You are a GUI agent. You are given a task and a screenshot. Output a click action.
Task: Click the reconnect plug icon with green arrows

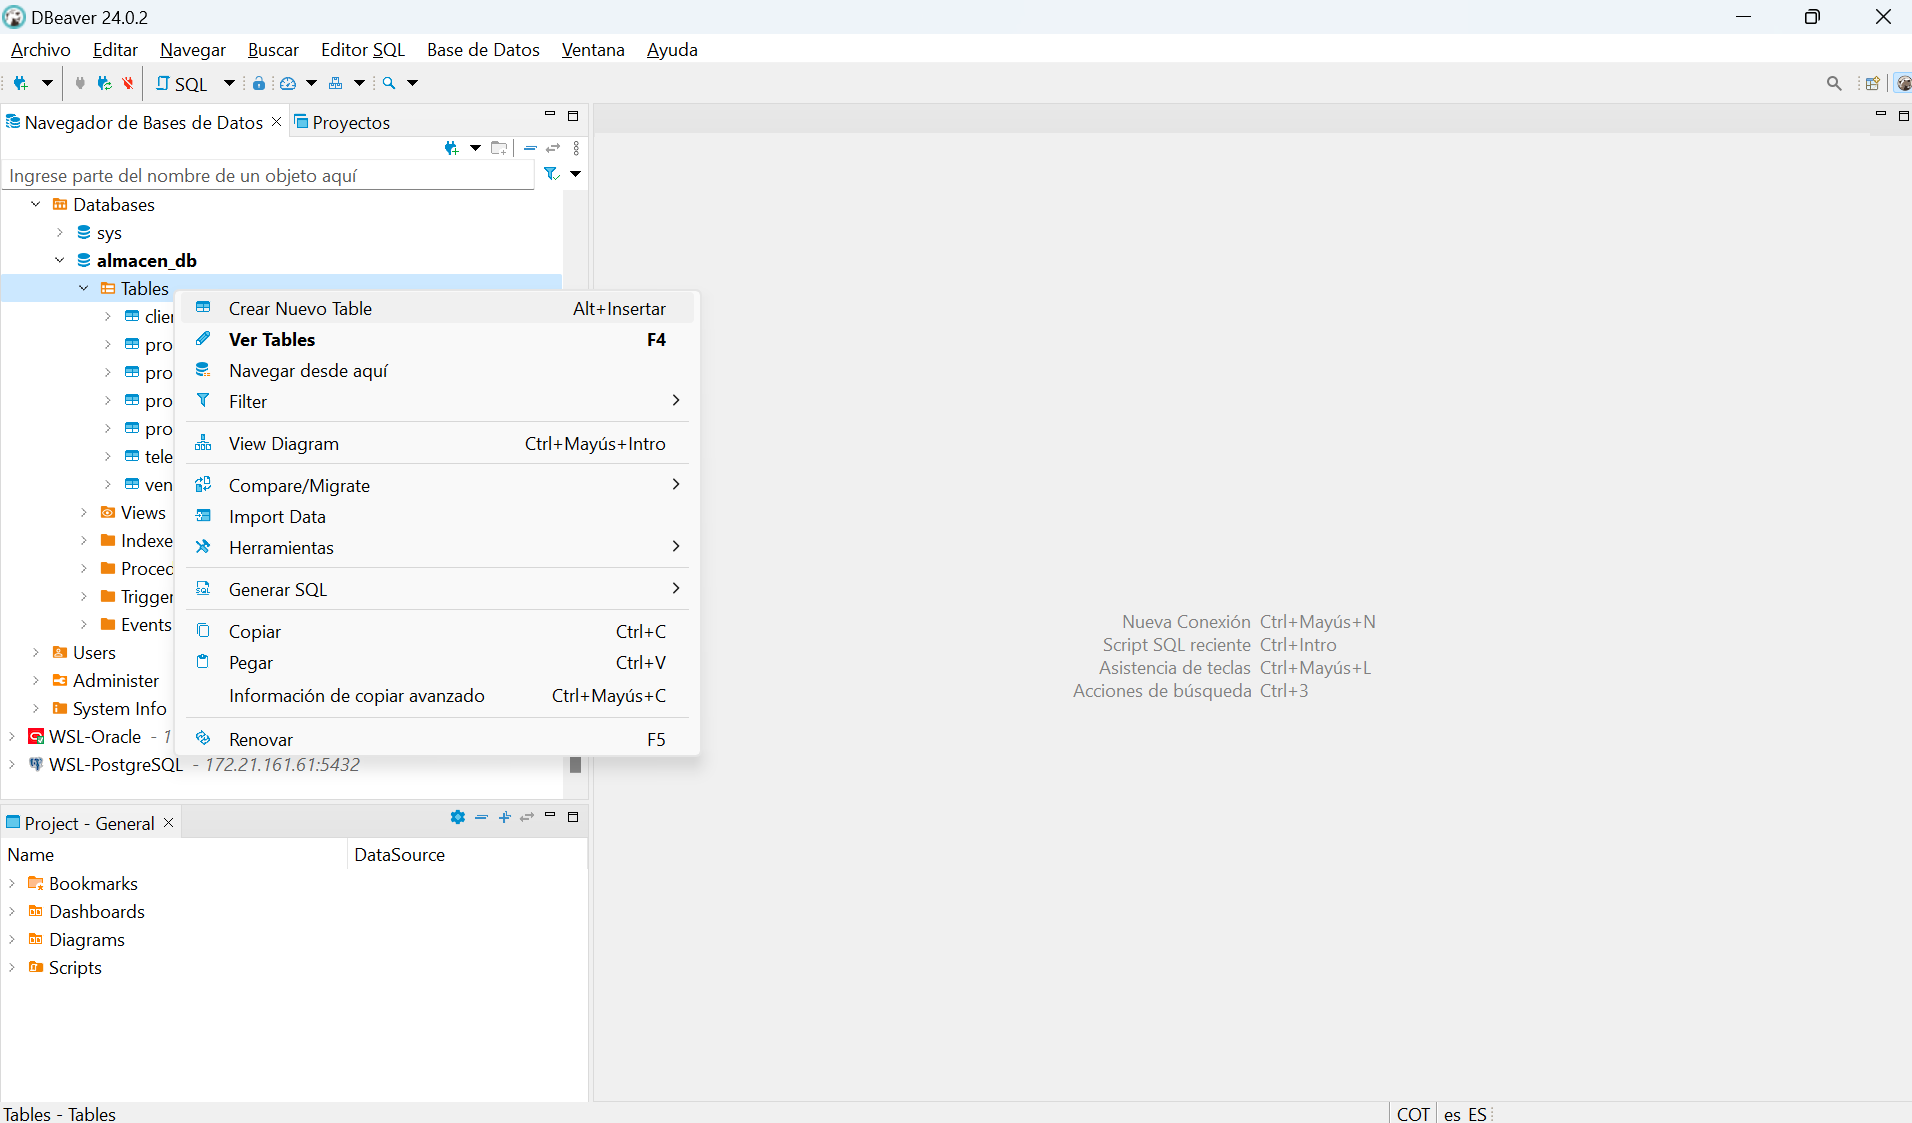pyautogui.click(x=104, y=83)
